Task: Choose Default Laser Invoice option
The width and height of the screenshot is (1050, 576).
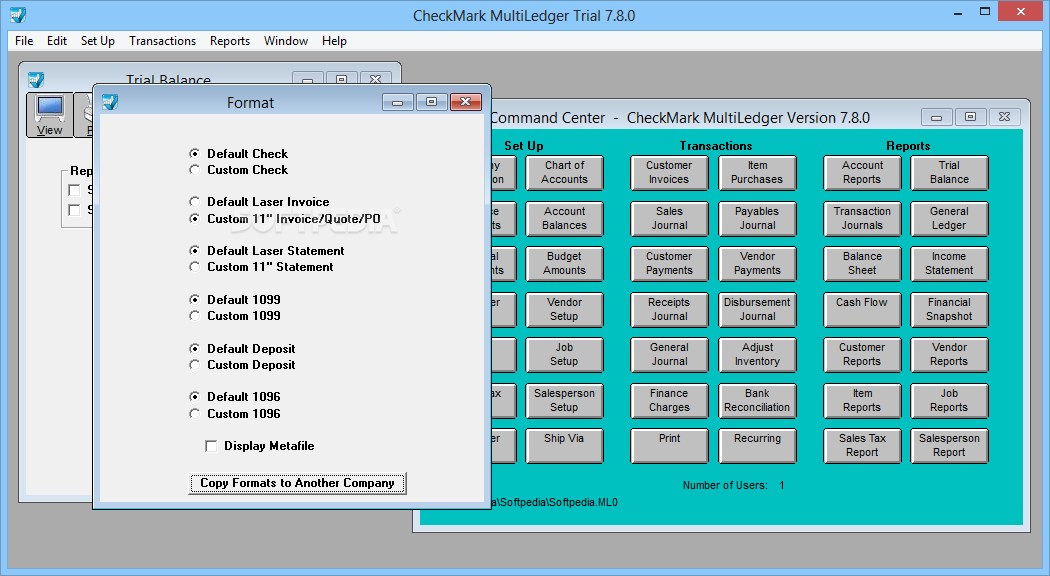Action: [x=194, y=202]
